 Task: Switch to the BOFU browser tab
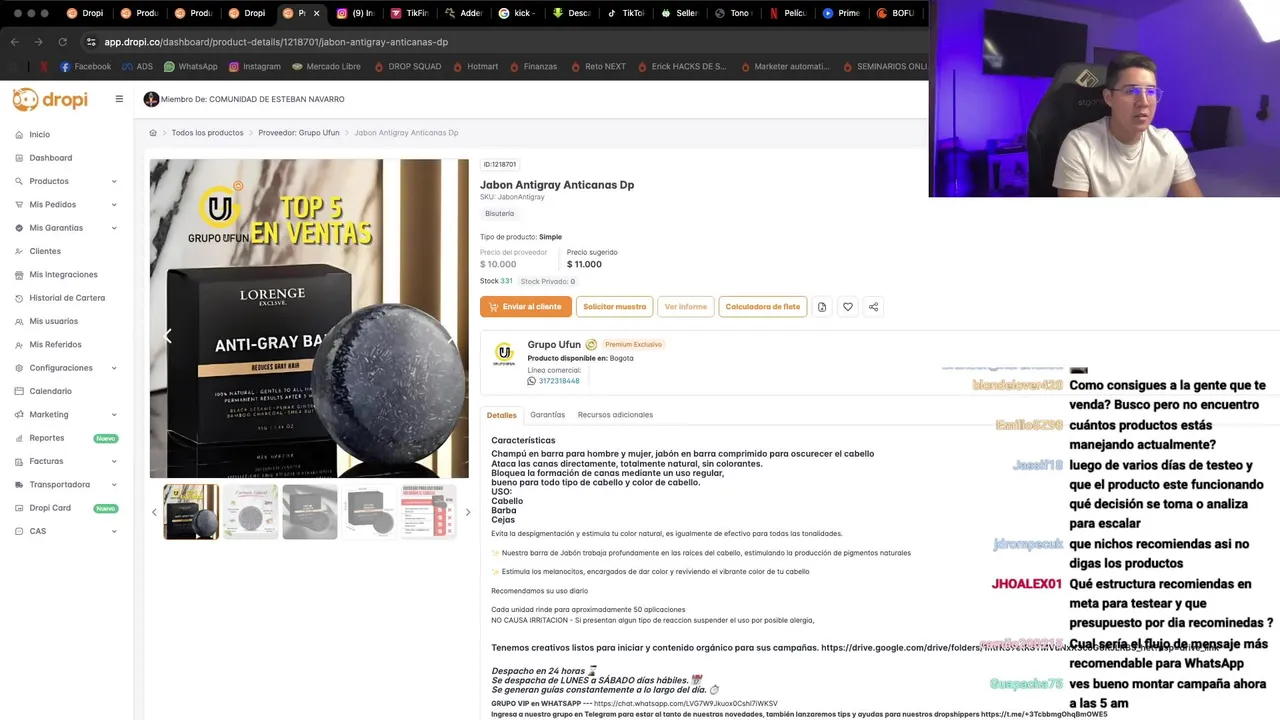pyautogui.click(x=894, y=13)
